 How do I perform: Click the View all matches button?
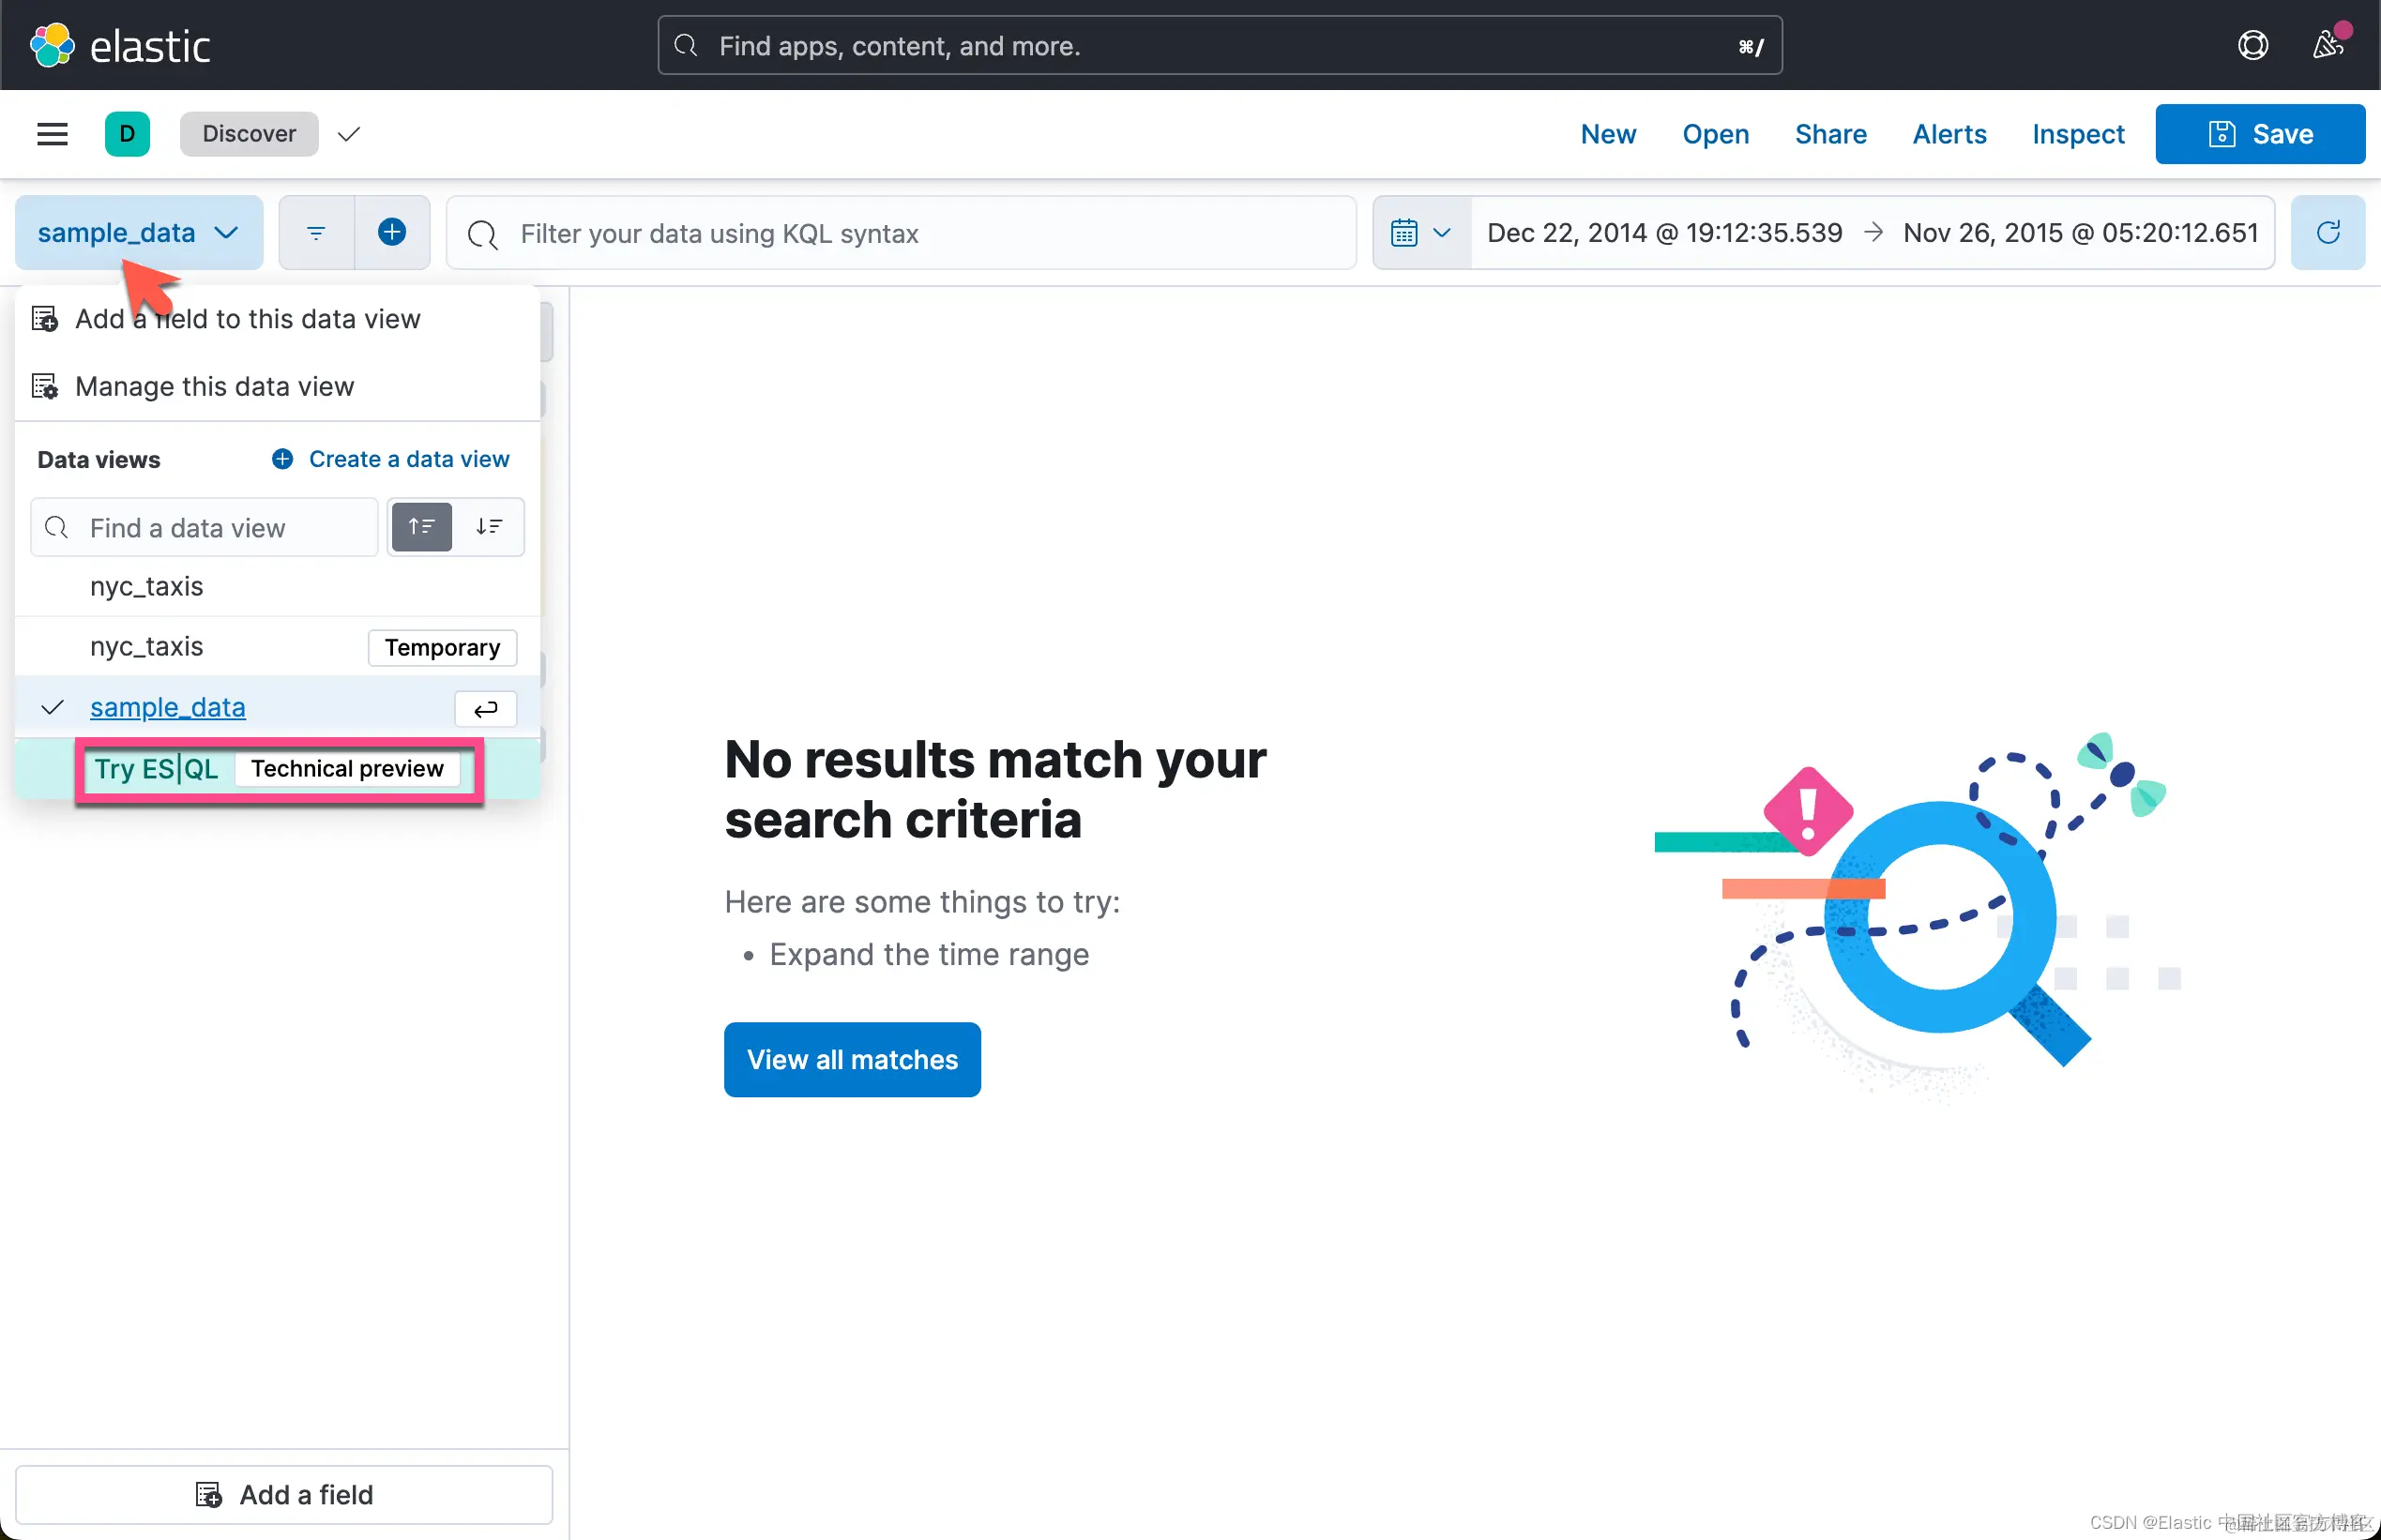click(x=851, y=1059)
